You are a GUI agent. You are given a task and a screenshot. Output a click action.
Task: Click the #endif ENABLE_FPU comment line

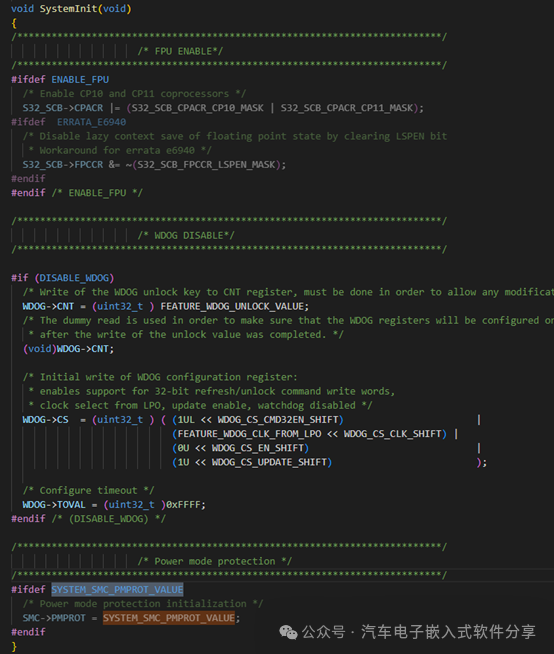coord(77,193)
